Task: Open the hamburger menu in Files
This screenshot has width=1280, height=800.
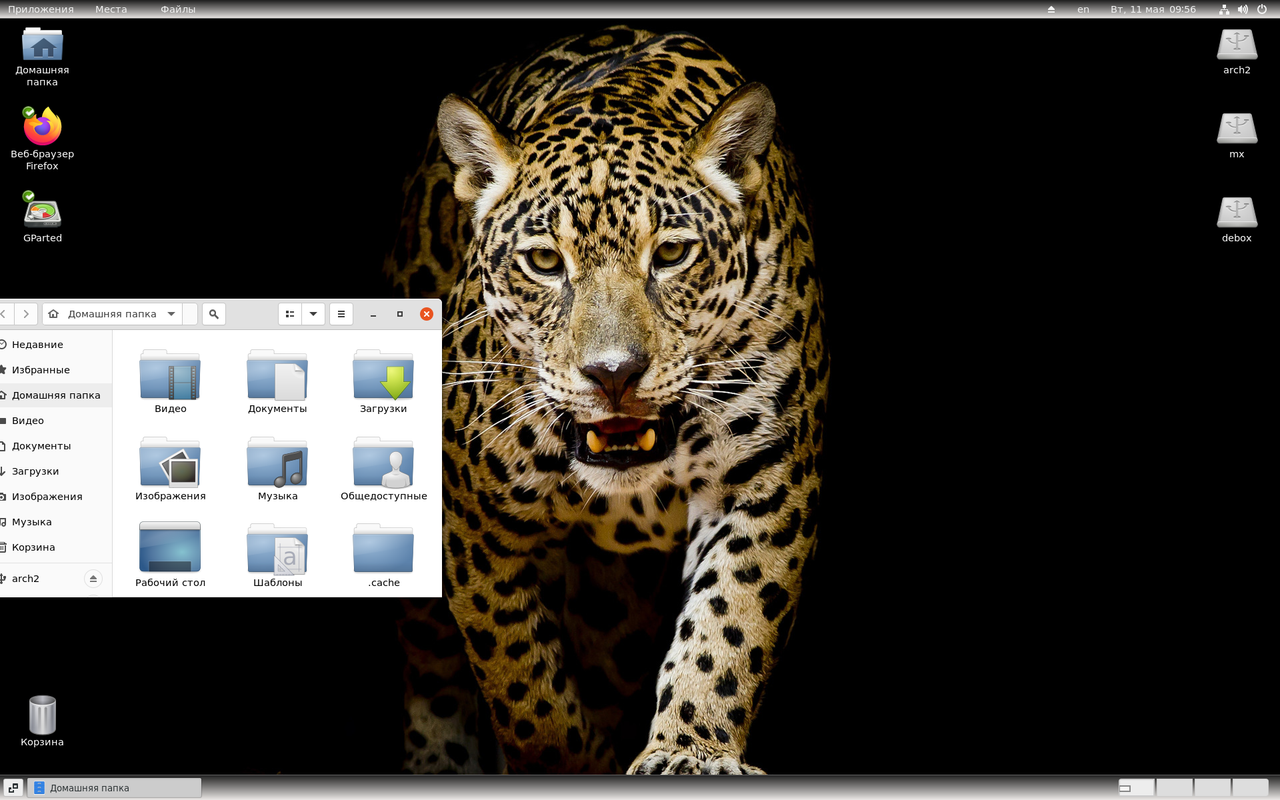Action: coord(341,314)
